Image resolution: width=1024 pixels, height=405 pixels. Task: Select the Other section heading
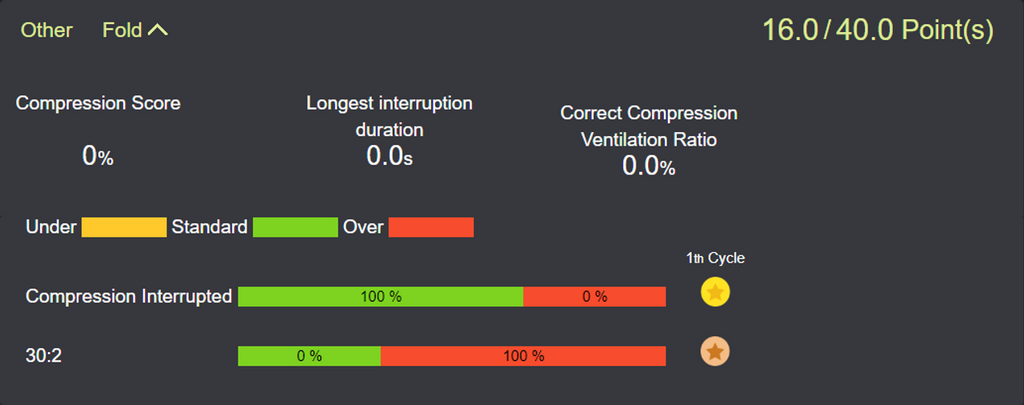(47, 30)
